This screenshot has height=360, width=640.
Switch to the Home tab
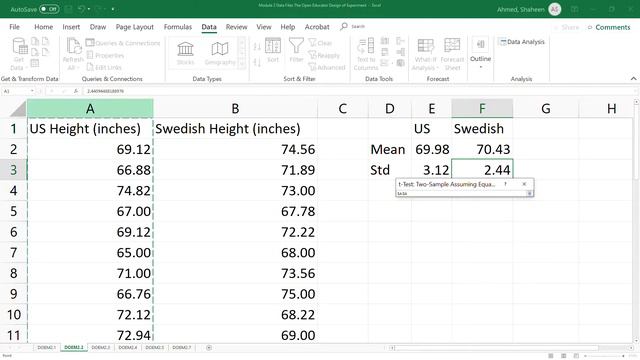point(43,27)
